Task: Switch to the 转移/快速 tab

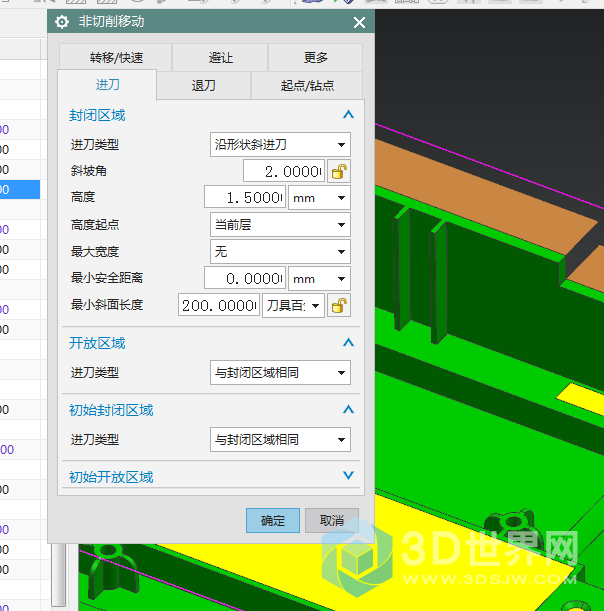Action: [x=115, y=58]
